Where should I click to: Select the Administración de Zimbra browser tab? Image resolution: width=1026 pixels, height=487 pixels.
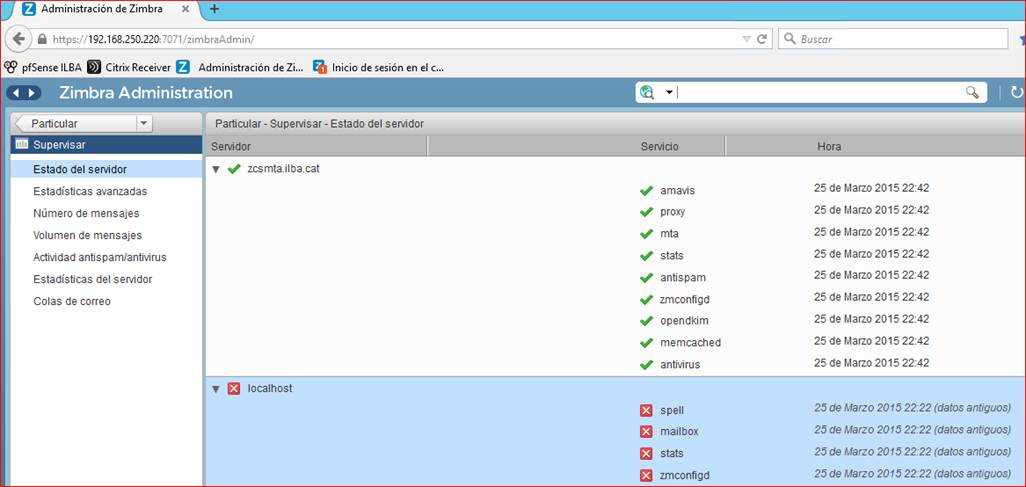(x=105, y=10)
